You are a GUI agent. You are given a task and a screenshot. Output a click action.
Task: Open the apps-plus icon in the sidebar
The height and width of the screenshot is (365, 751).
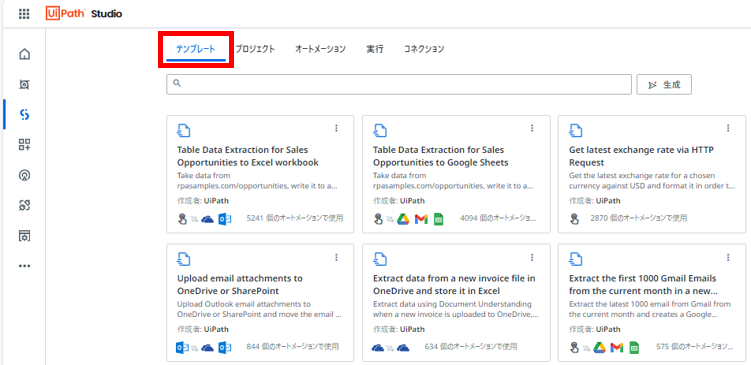point(24,145)
